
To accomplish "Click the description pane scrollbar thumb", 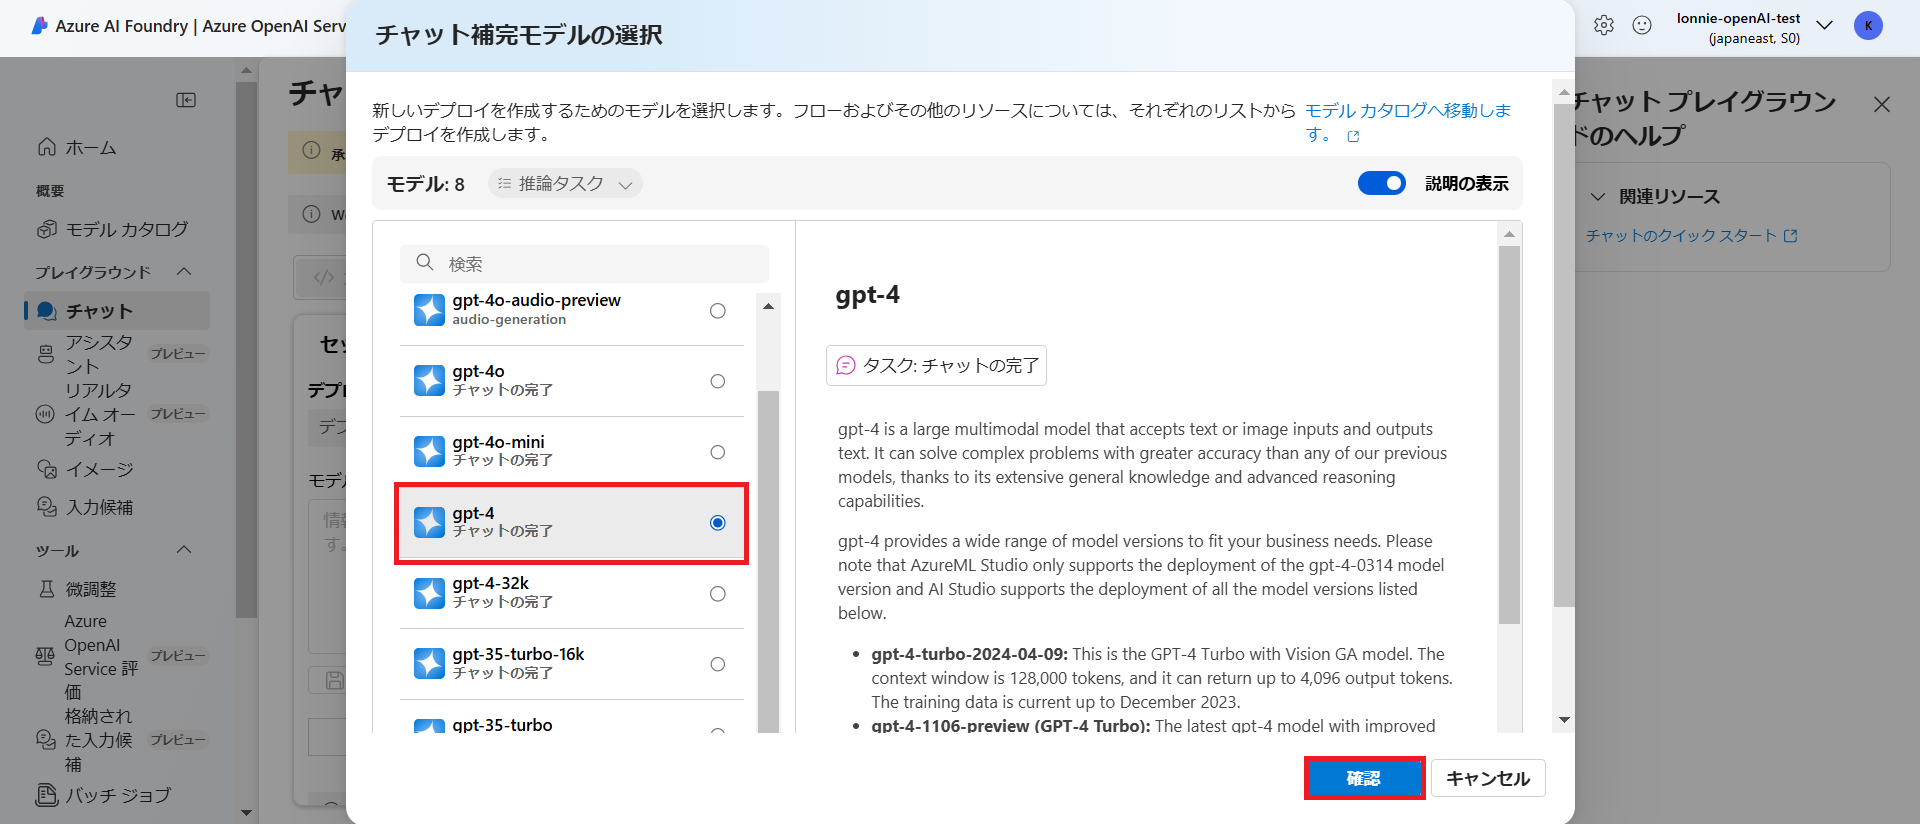I will (x=1509, y=435).
